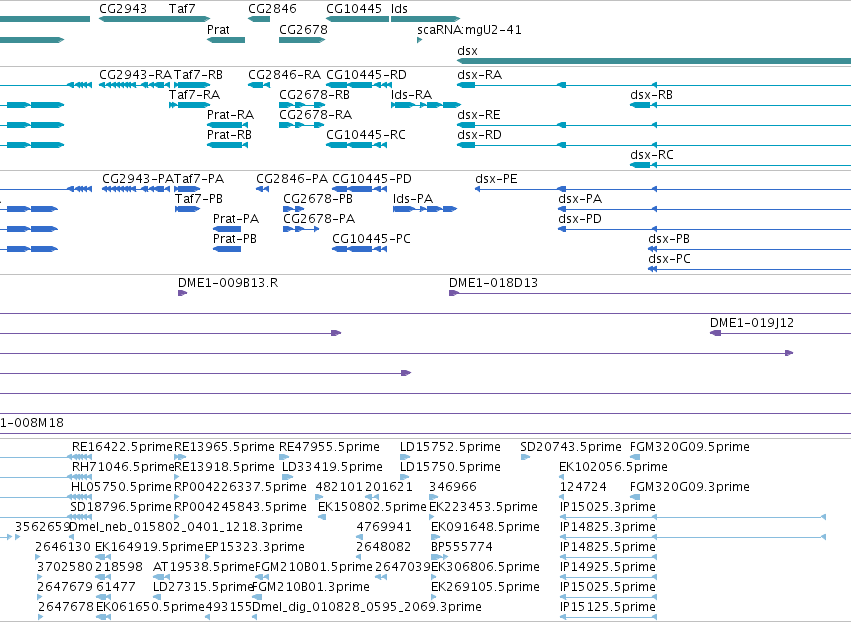Click the CG10445-PD protein label

tap(372, 179)
